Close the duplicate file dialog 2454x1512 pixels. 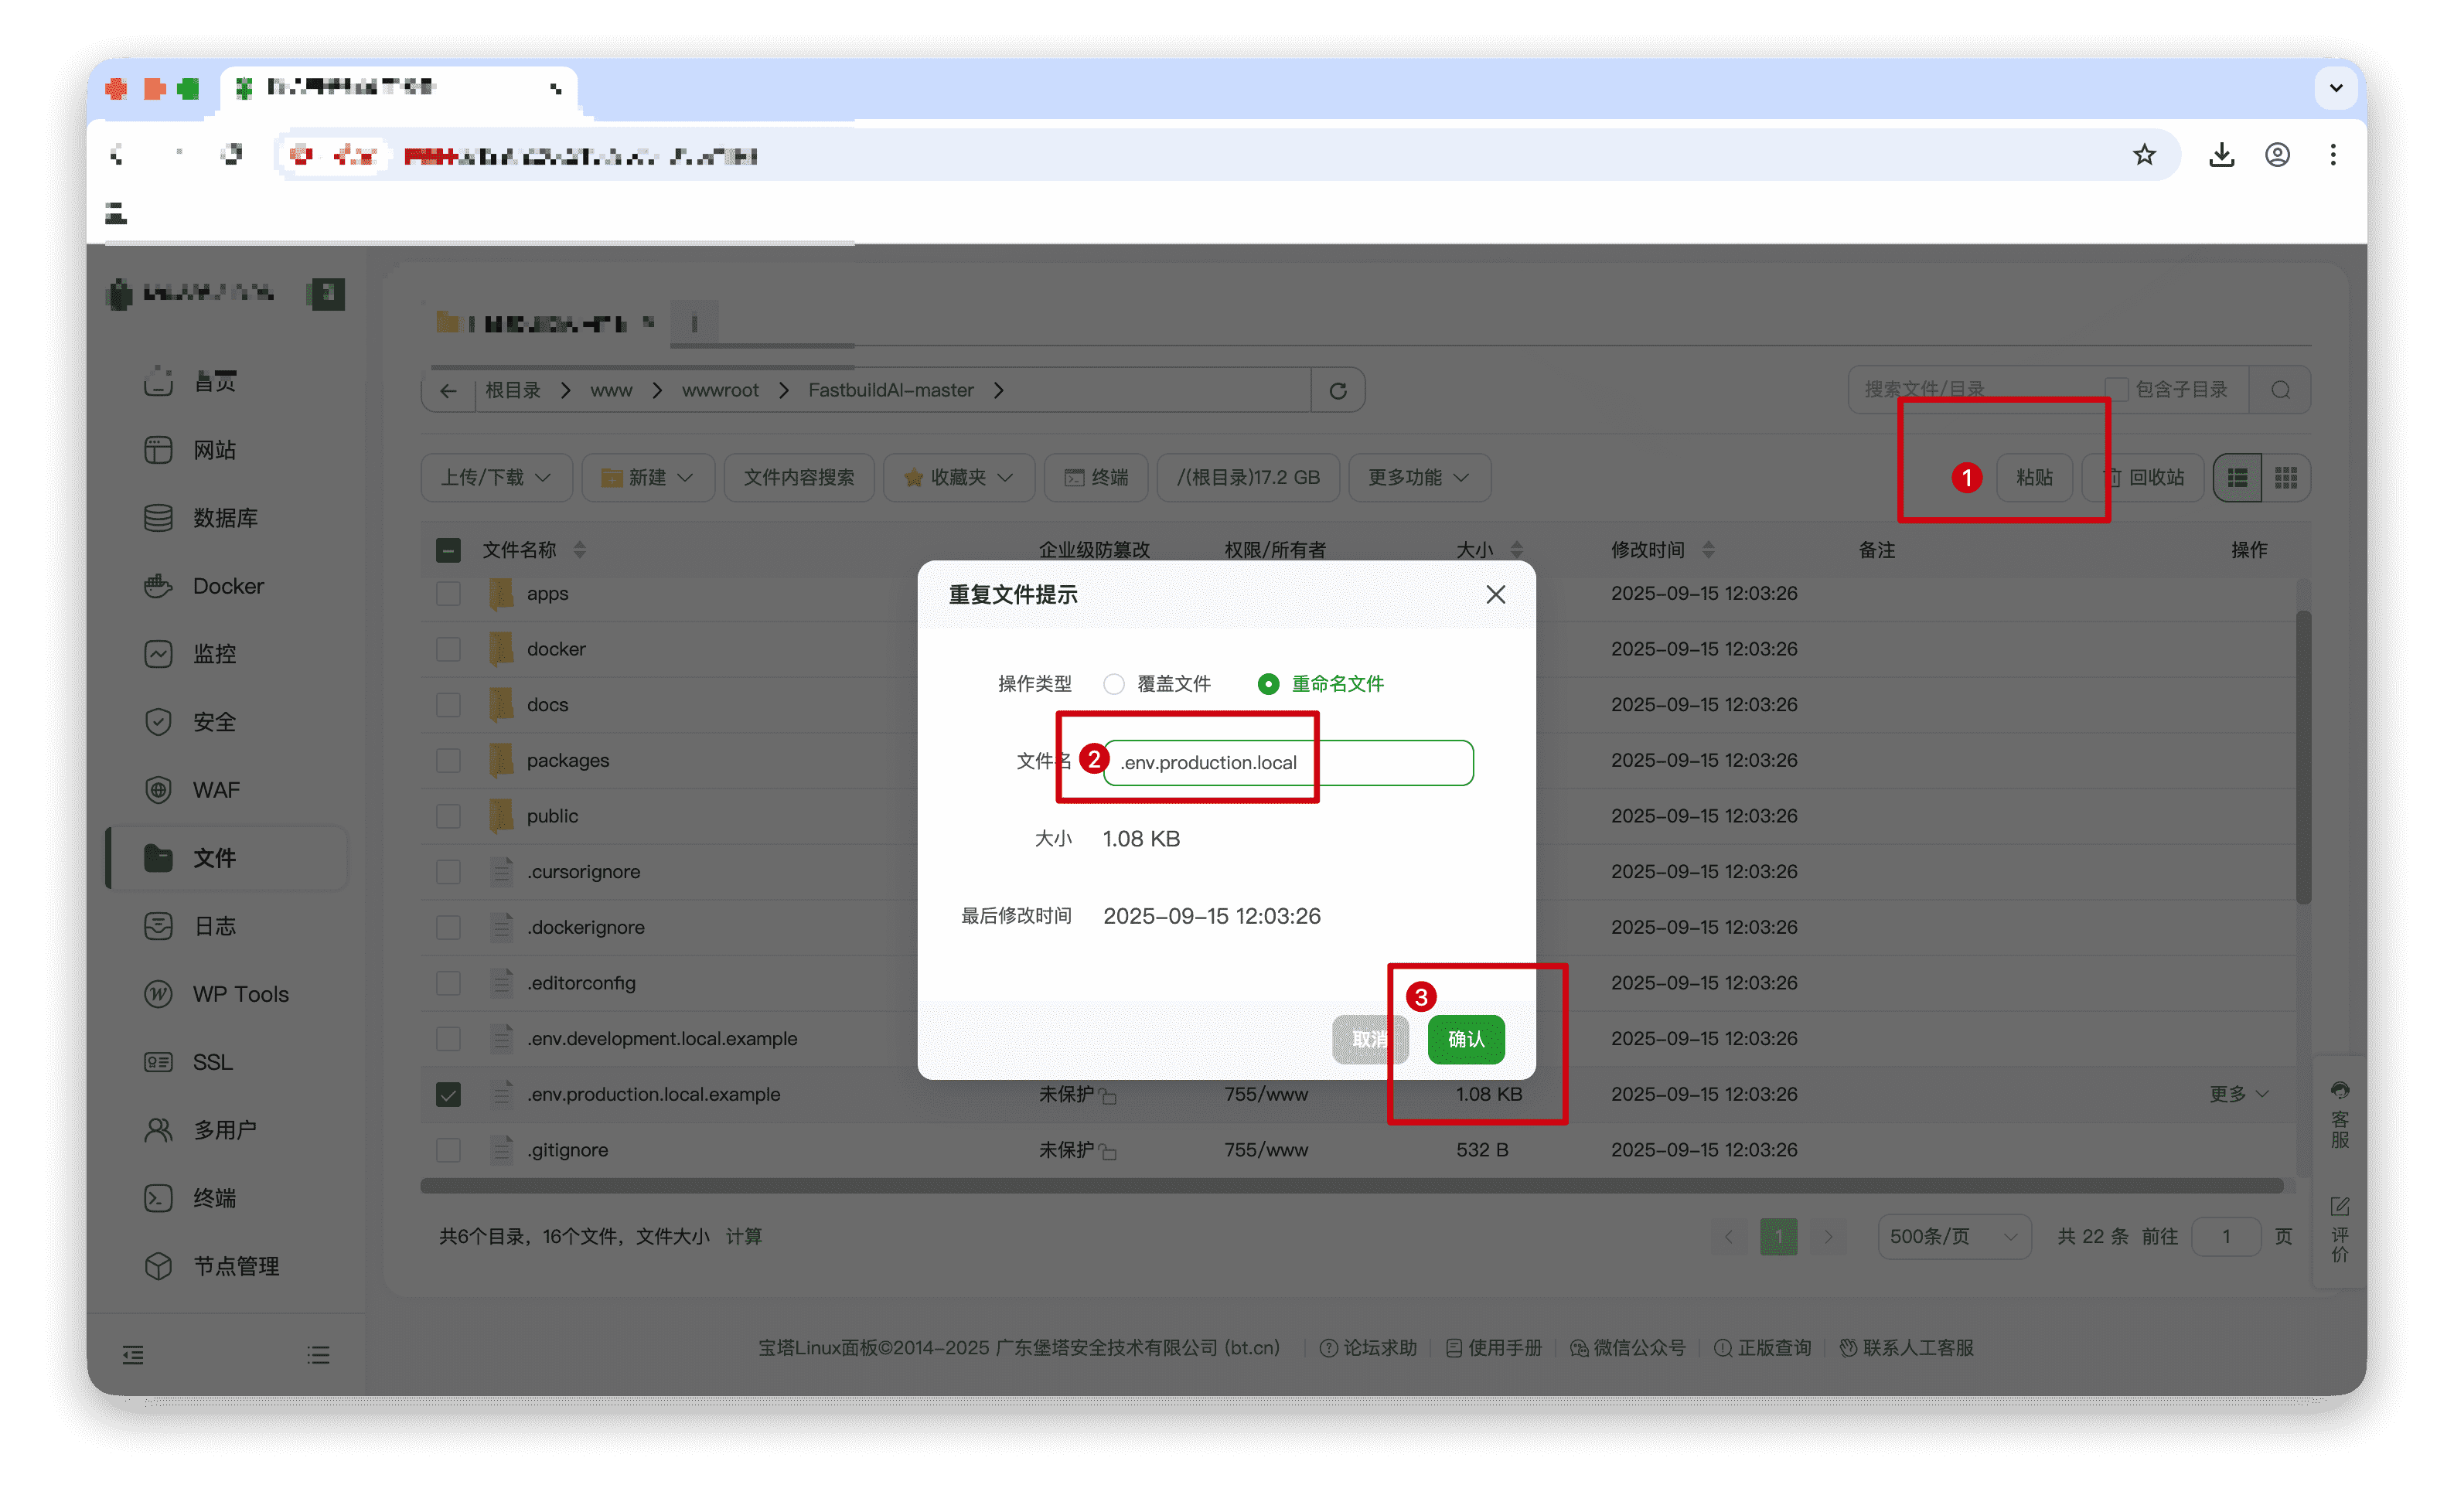1495,594
